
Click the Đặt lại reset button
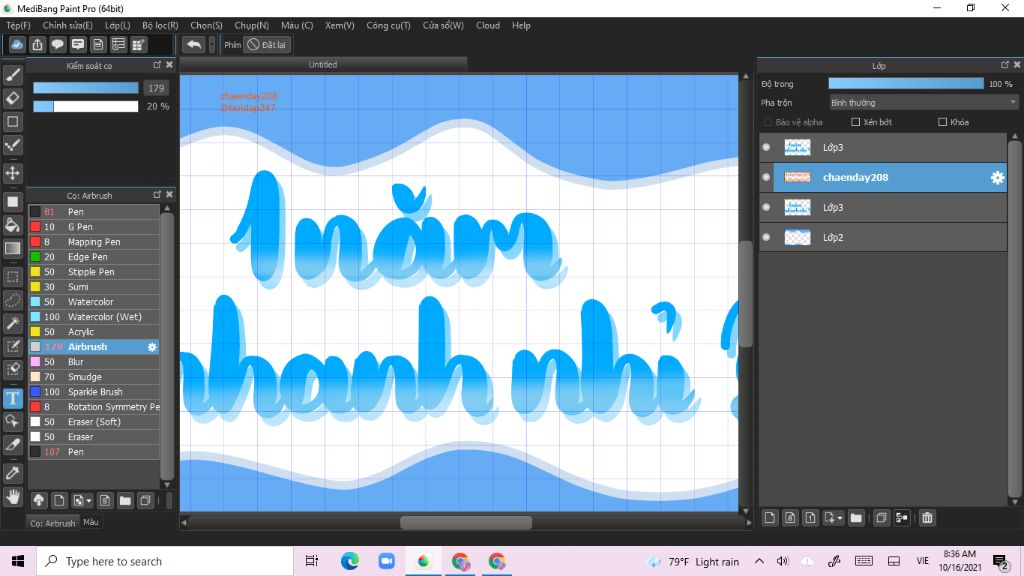[267, 44]
